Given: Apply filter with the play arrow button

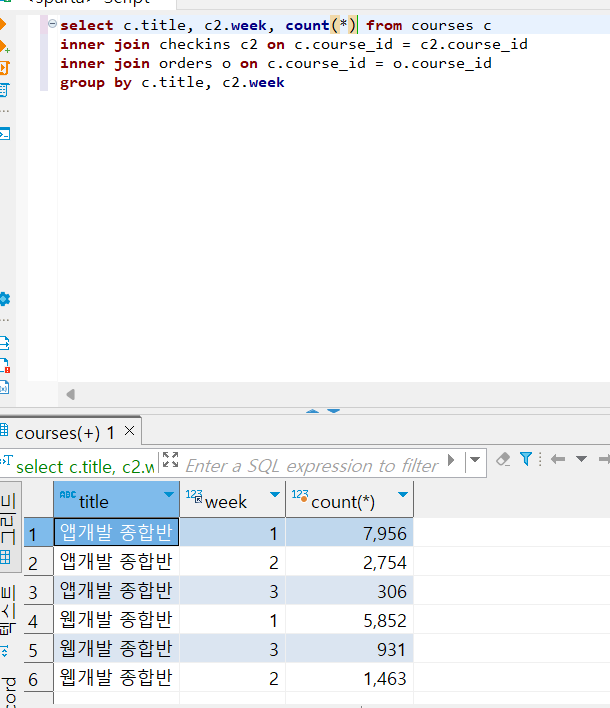Looking at the screenshot, I should coord(451,460).
